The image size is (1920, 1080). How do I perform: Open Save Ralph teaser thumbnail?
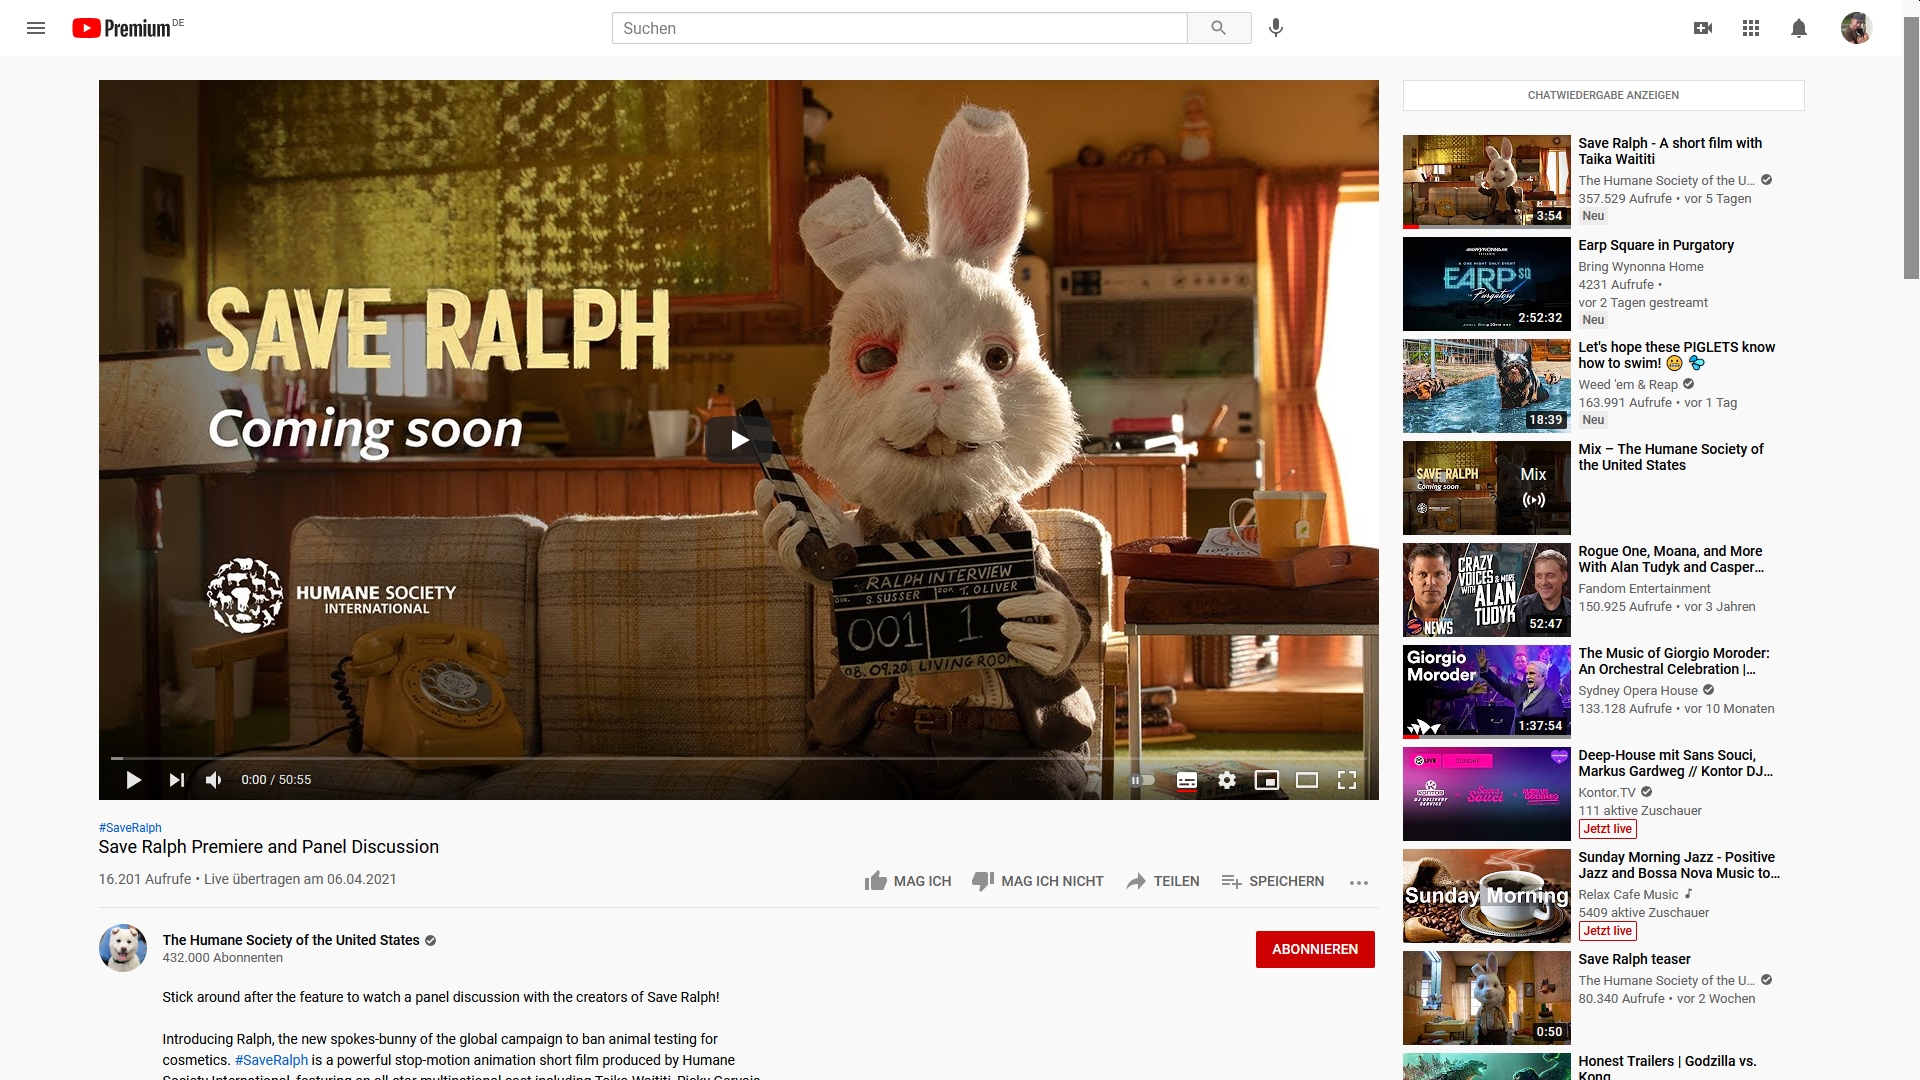pos(1486,997)
